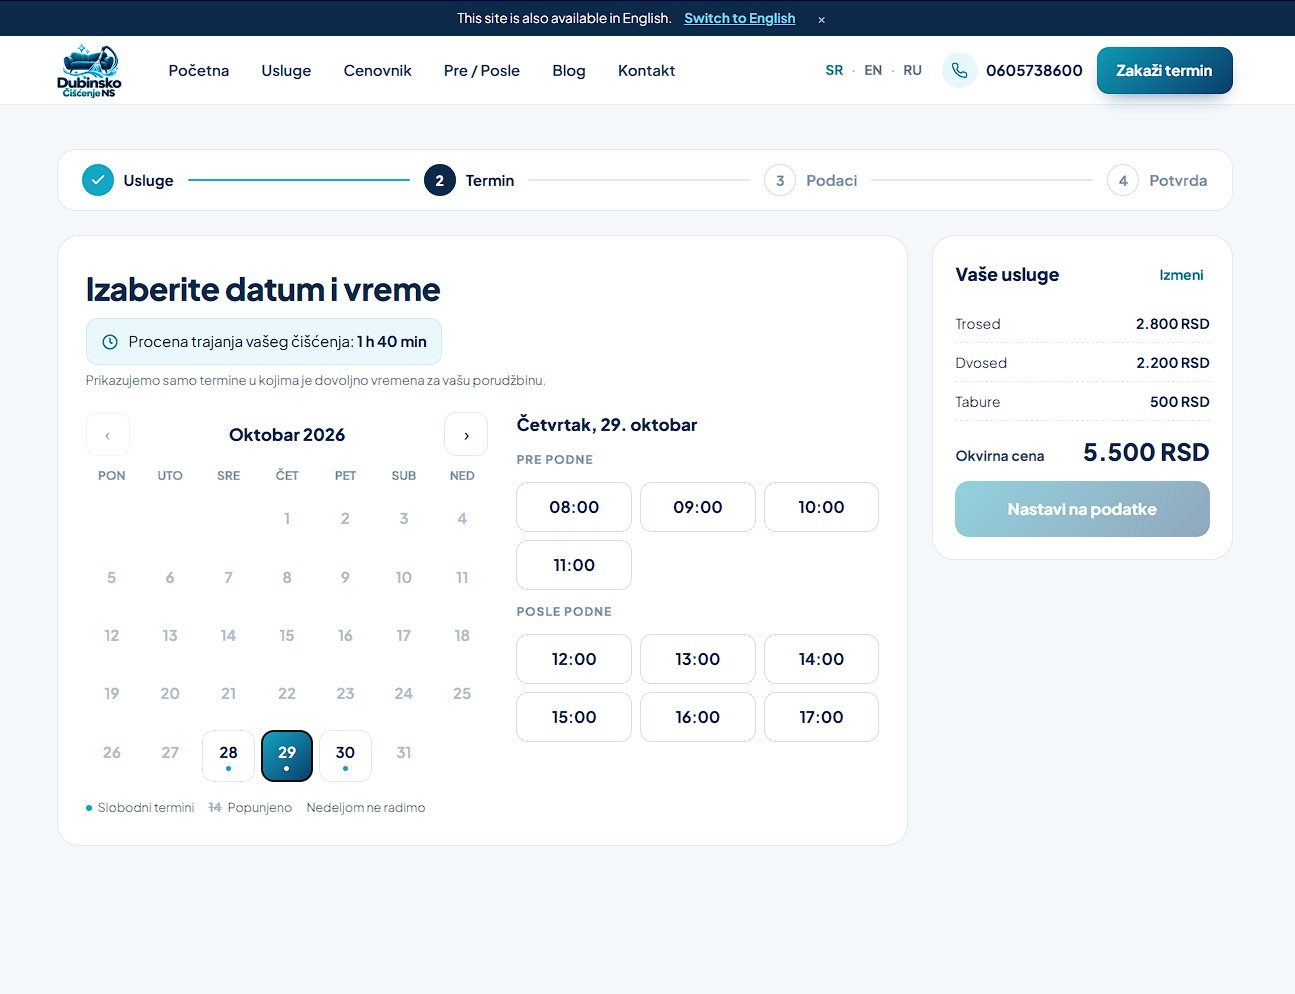Image resolution: width=1295 pixels, height=994 pixels.
Task: Click the clock icon in duration estimate
Action: pyautogui.click(x=110, y=342)
